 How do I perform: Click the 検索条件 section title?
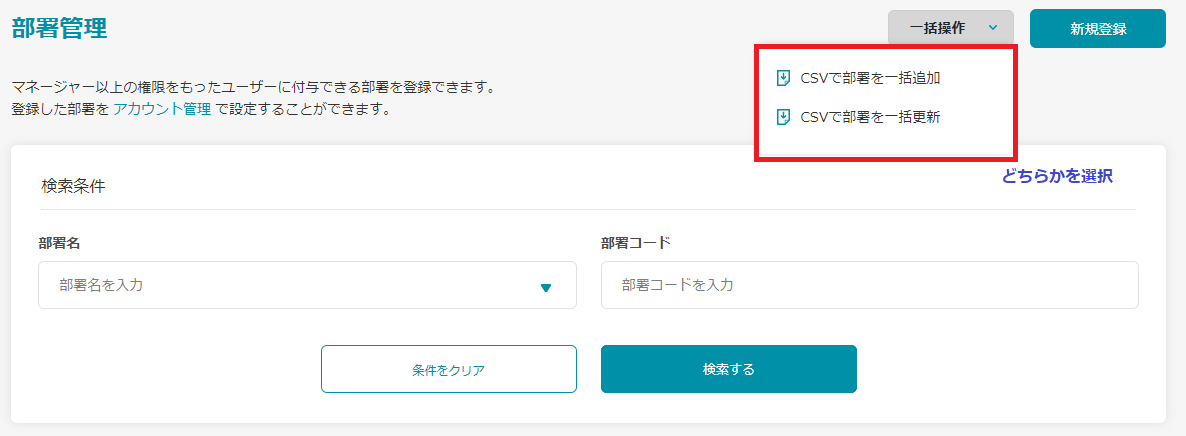point(73,185)
